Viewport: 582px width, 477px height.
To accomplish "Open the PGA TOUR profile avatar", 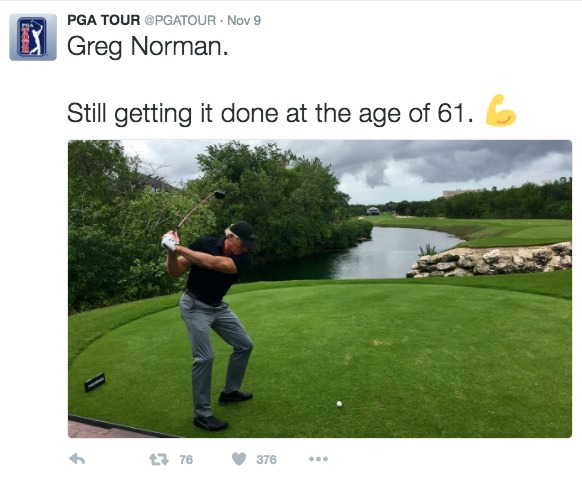I will [x=33, y=37].
